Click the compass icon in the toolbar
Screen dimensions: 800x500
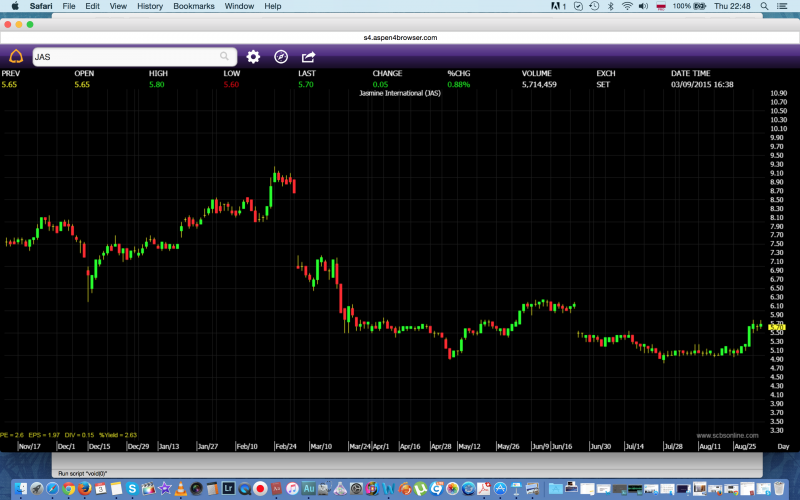click(x=281, y=57)
